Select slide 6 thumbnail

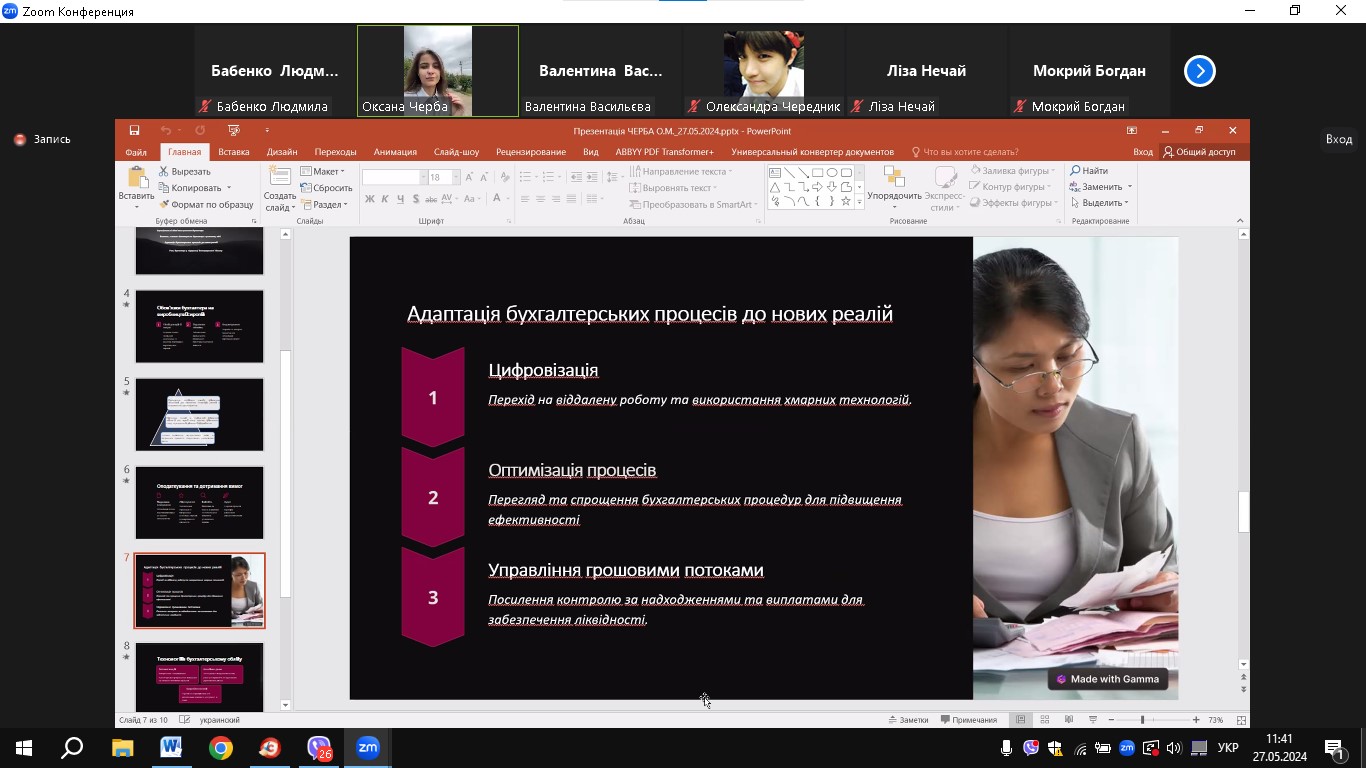tap(200, 503)
